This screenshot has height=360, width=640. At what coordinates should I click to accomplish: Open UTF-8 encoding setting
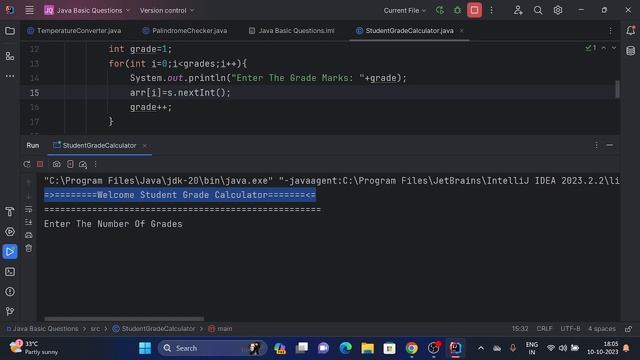(570, 329)
